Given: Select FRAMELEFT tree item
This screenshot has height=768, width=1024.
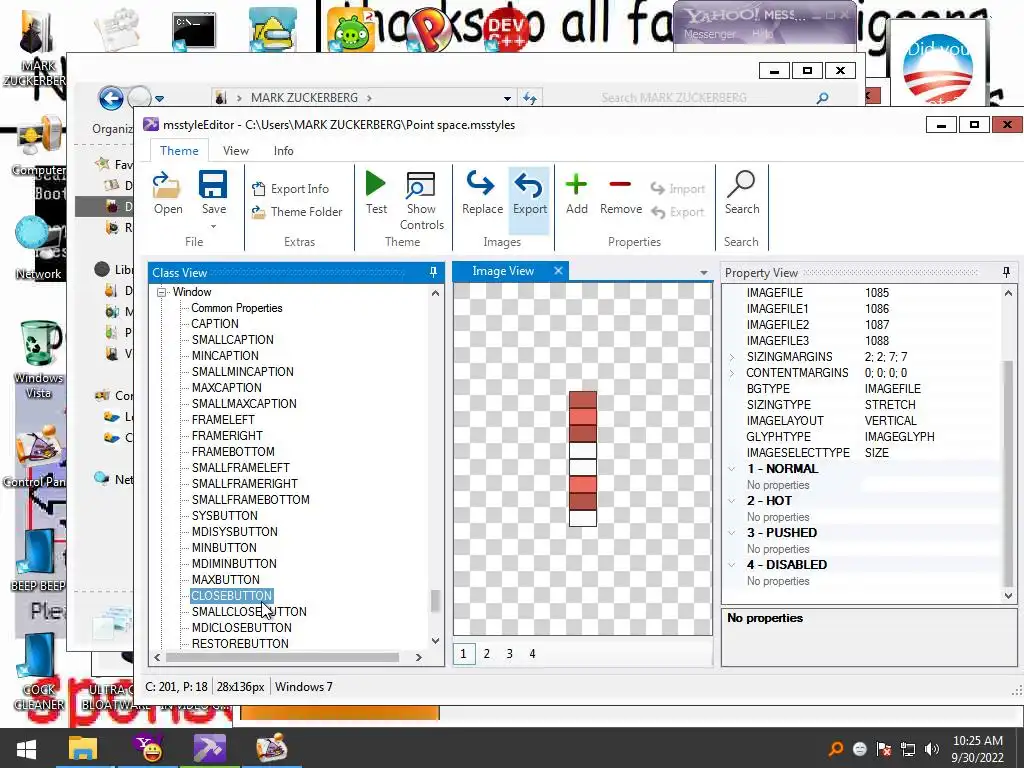Looking at the screenshot, I should coord(223,419).
